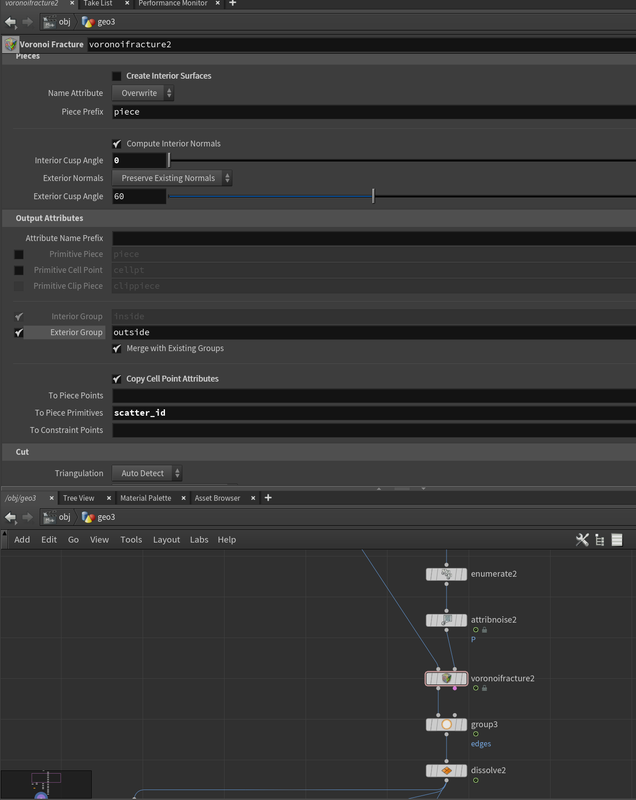Open the View menu
Viewport: 636px width, 800px height.
pos(99,540)
